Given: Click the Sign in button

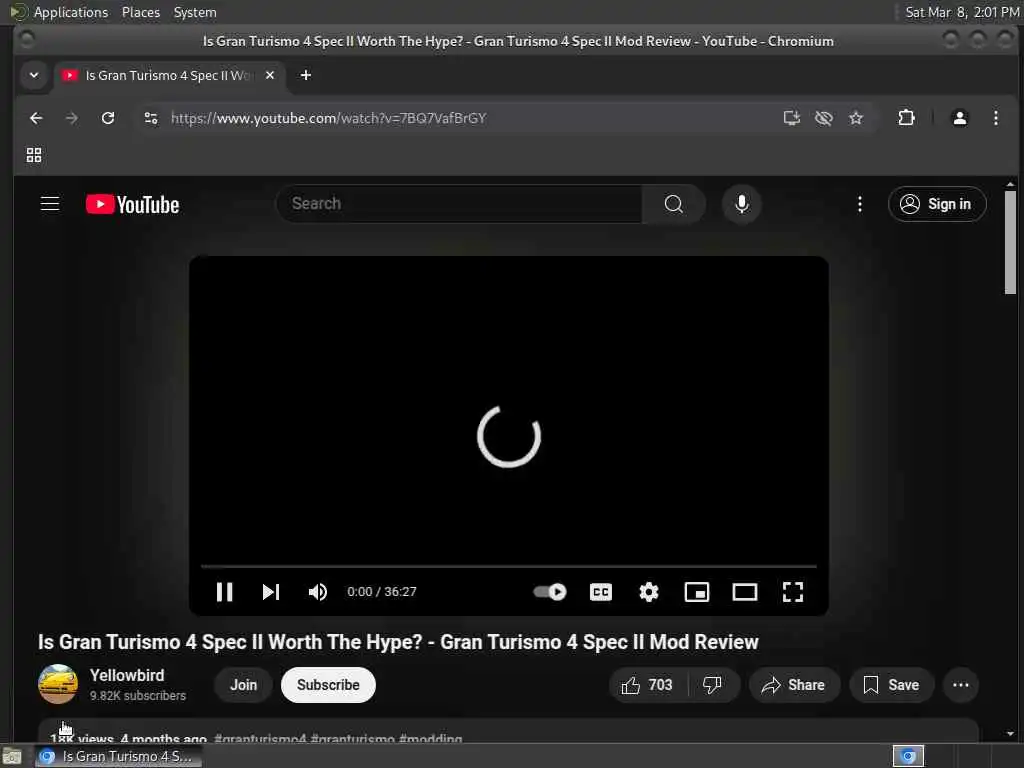Looking at the screenshot, I should [937, 204].
